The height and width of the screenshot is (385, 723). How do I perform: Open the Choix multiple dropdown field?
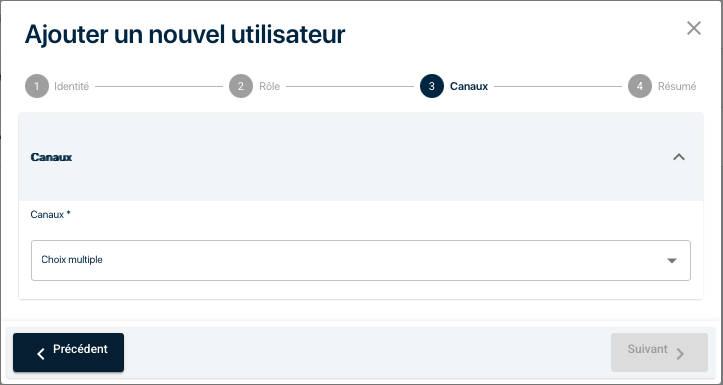pyautogui.click(x=361, y=260)
